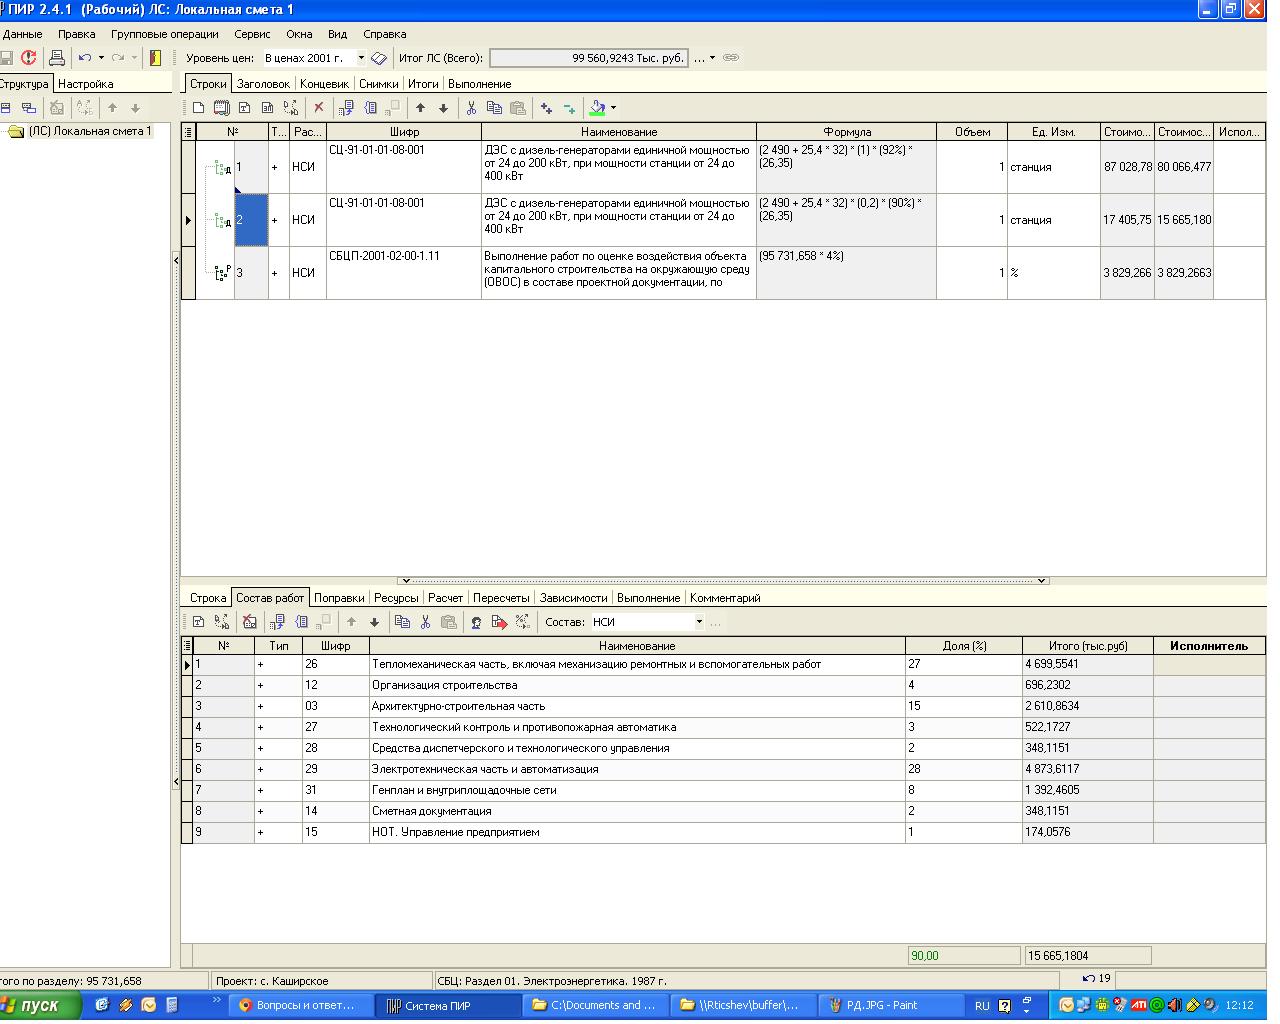This screenshot has height=1024, width=1280.
Task: Collapse the left structure panel splitter arrow
Action: [x=176, y=260]
